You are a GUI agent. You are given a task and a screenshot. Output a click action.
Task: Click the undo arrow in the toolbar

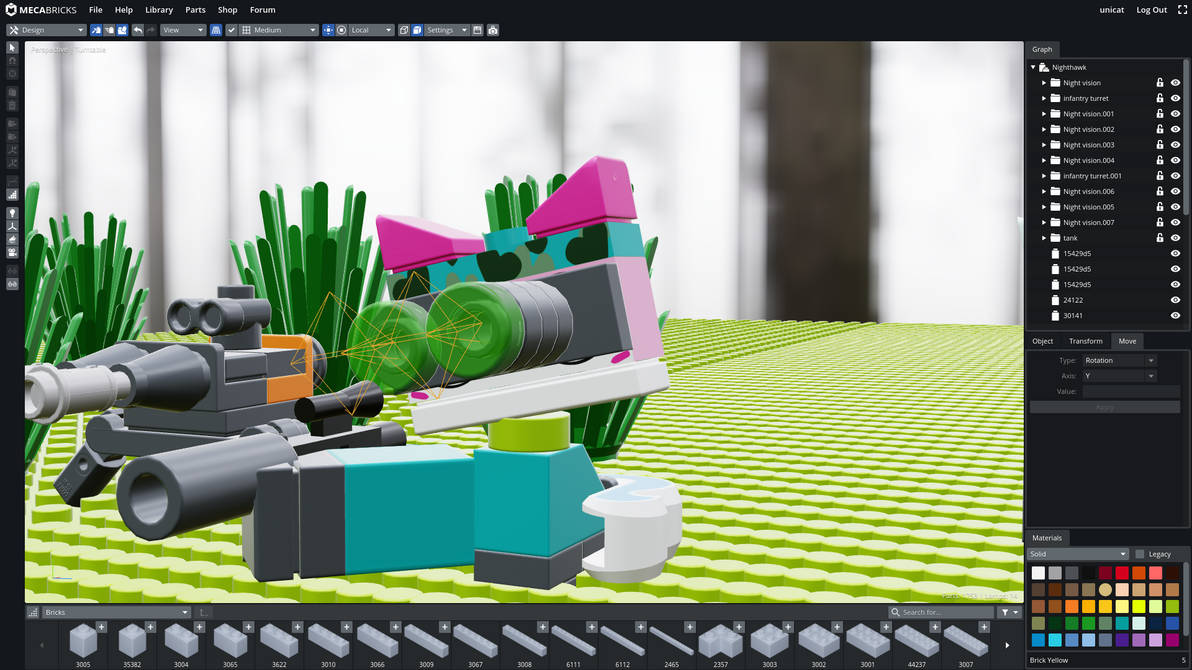(138, 30)
